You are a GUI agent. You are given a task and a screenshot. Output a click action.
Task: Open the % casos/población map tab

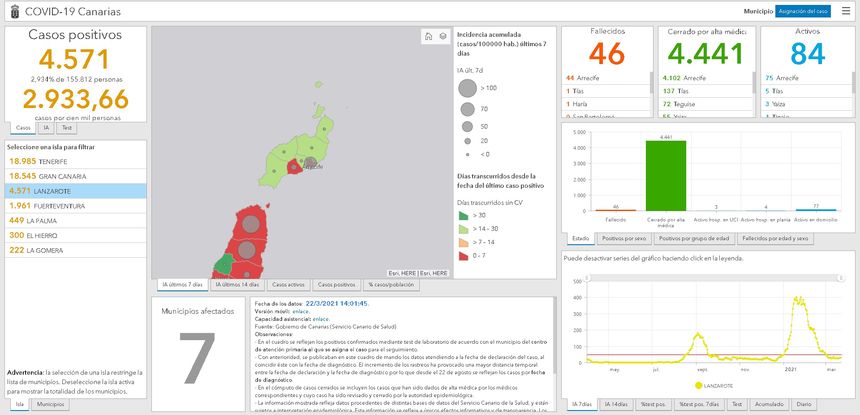pos(392,285)
